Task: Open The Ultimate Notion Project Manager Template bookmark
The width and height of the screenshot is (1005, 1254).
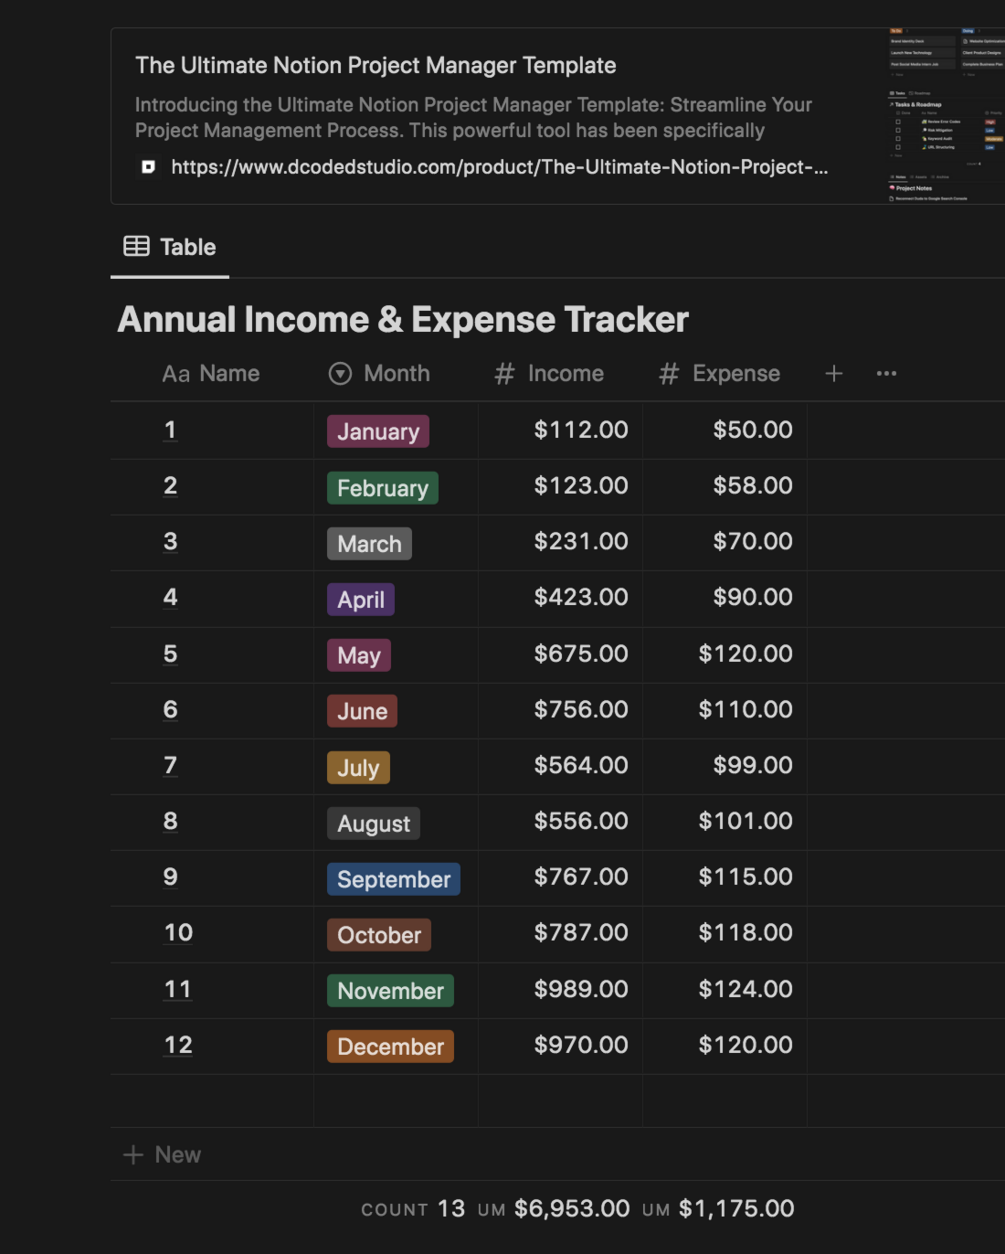Action: point(375,66)
